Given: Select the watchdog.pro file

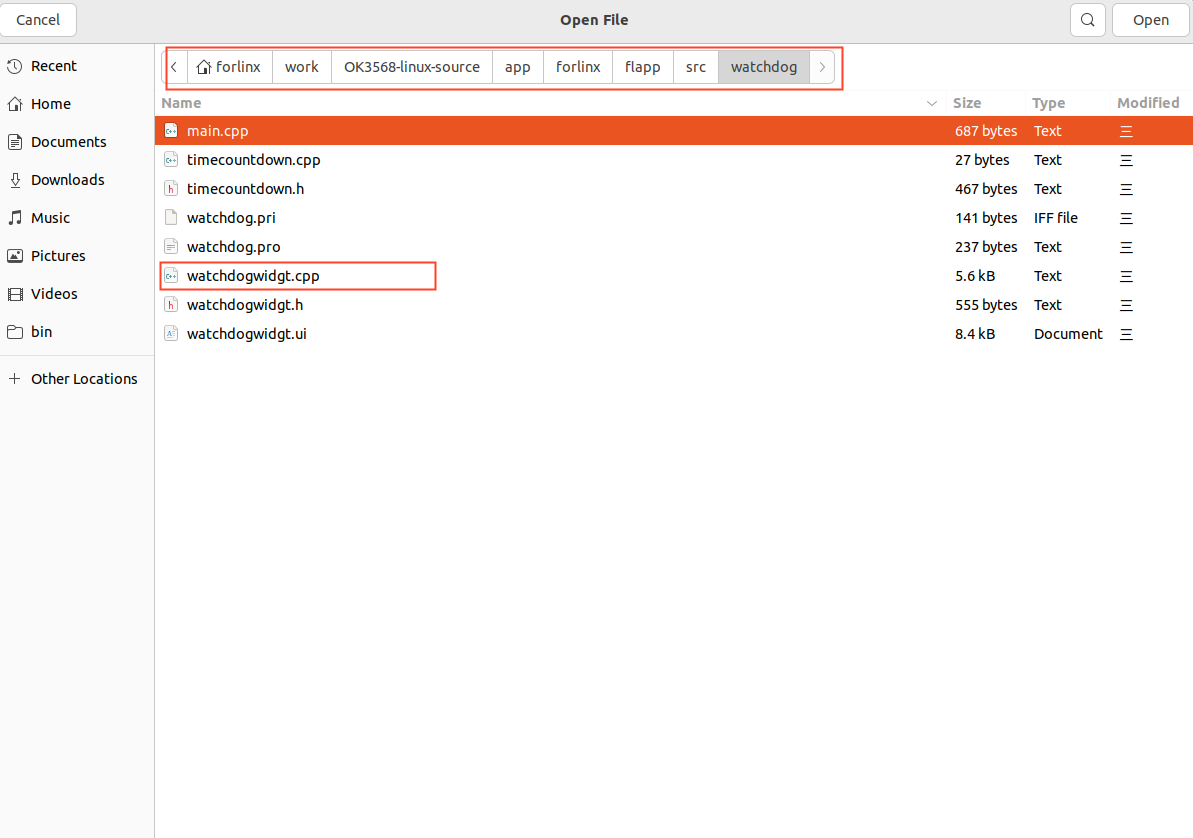Looking at the screenshot, I should point(233,247).
